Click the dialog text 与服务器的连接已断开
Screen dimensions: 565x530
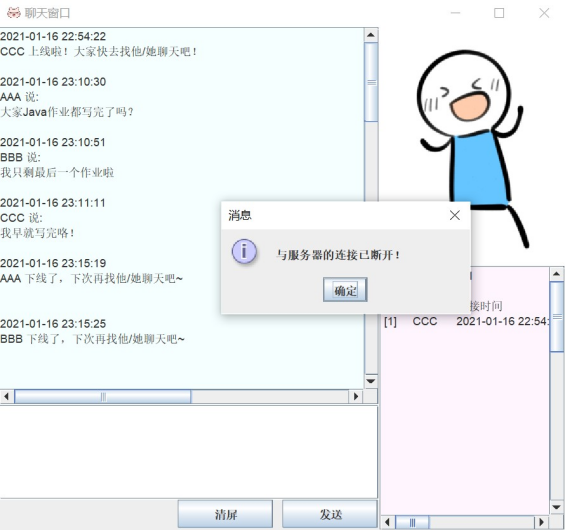pos(338,255)
